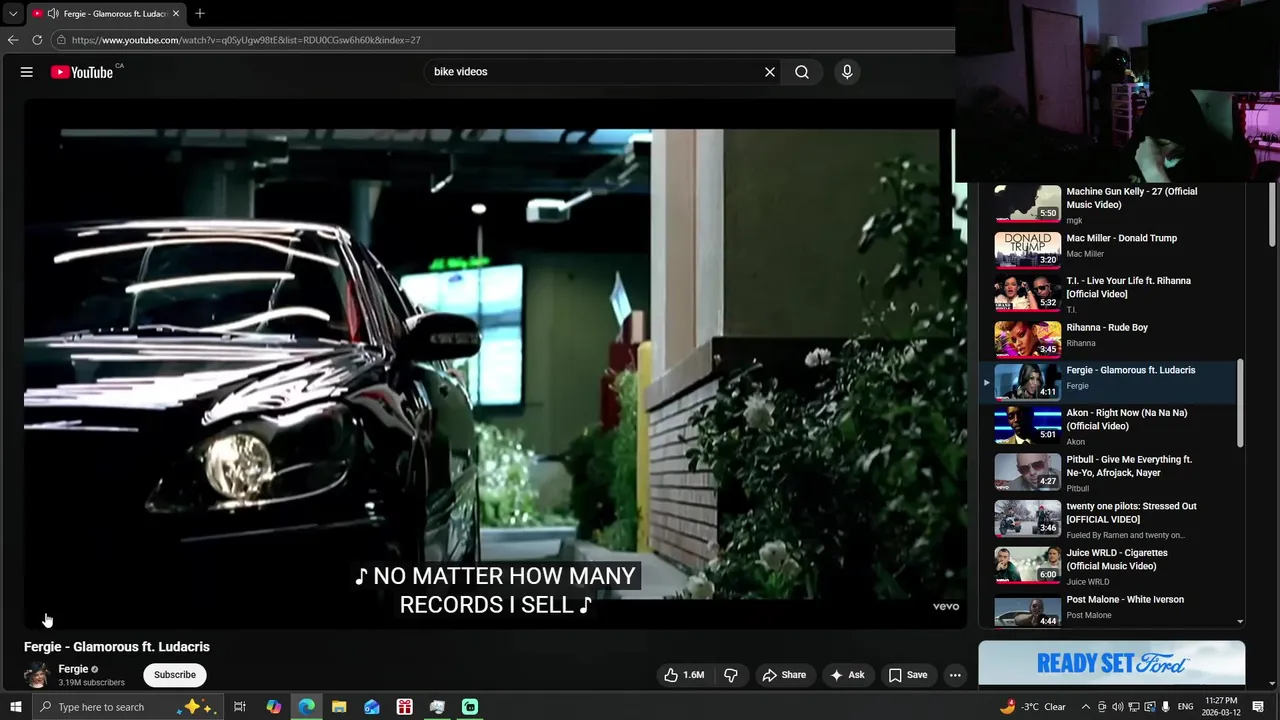Play Akon - Right Now (Na Na Na)

(x=1110, y=427)
